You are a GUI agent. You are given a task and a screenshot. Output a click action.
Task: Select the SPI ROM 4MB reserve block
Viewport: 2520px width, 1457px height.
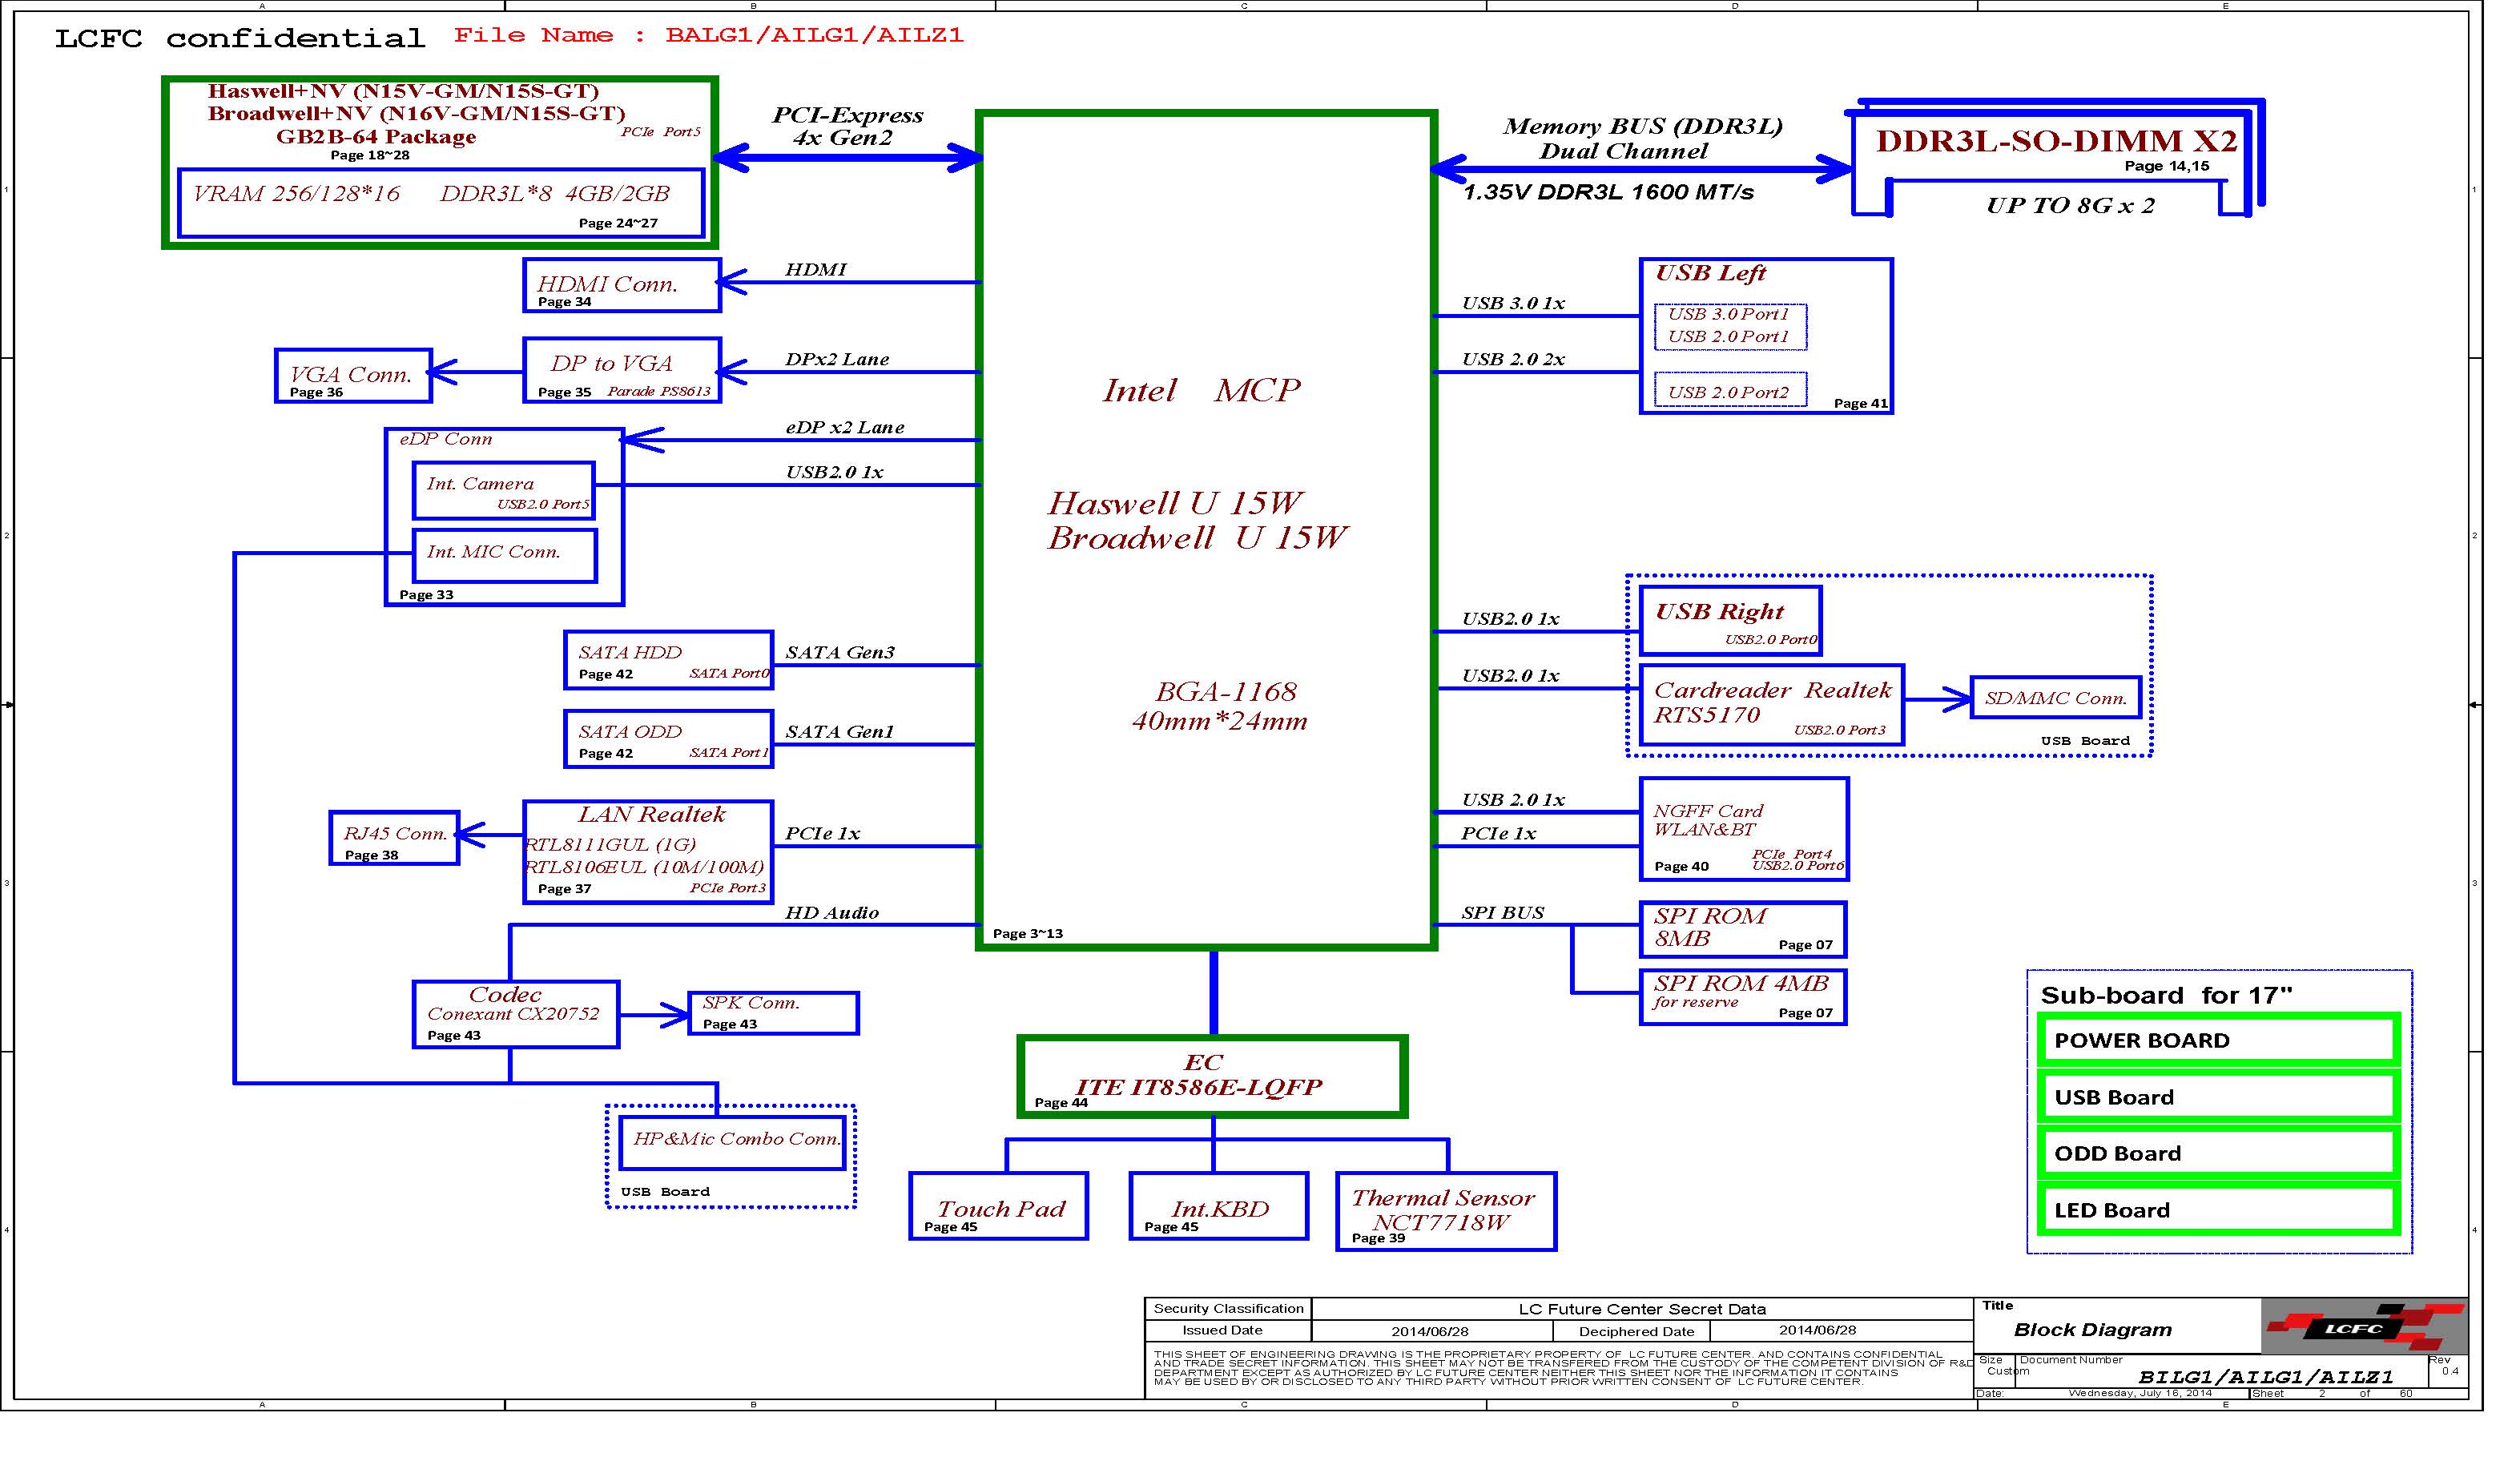click(x=1743, y=997)
